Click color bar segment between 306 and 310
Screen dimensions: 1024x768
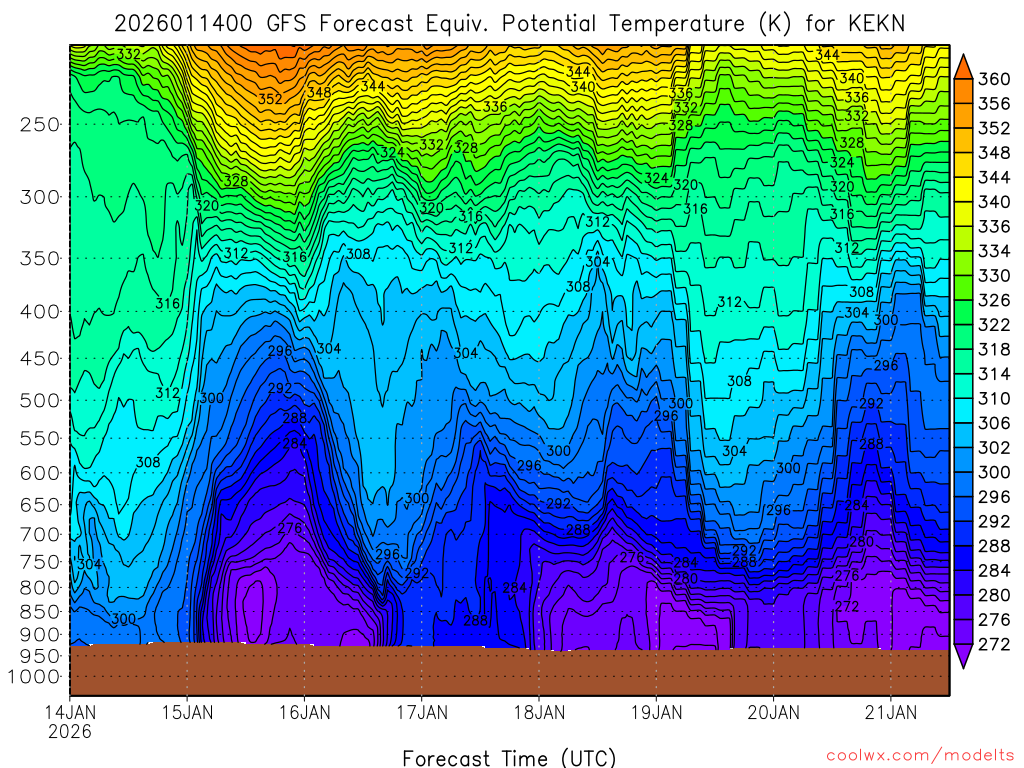point(963,411)
